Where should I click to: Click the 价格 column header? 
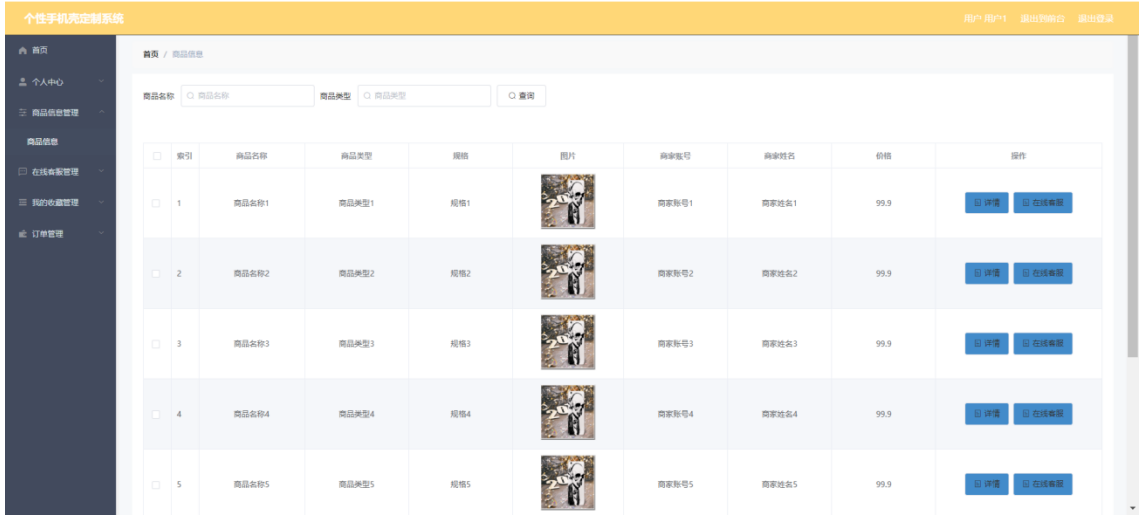[884, 156]
